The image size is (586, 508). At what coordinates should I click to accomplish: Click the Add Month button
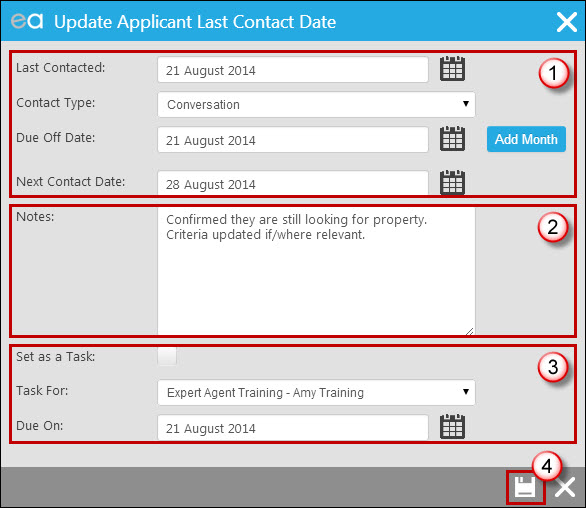point(526,139)
